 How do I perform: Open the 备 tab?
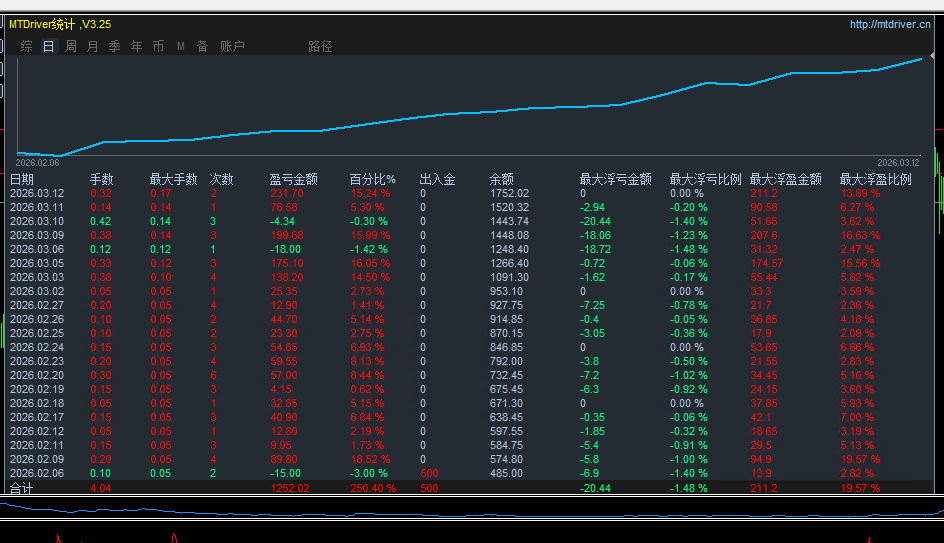coord(202,46)
